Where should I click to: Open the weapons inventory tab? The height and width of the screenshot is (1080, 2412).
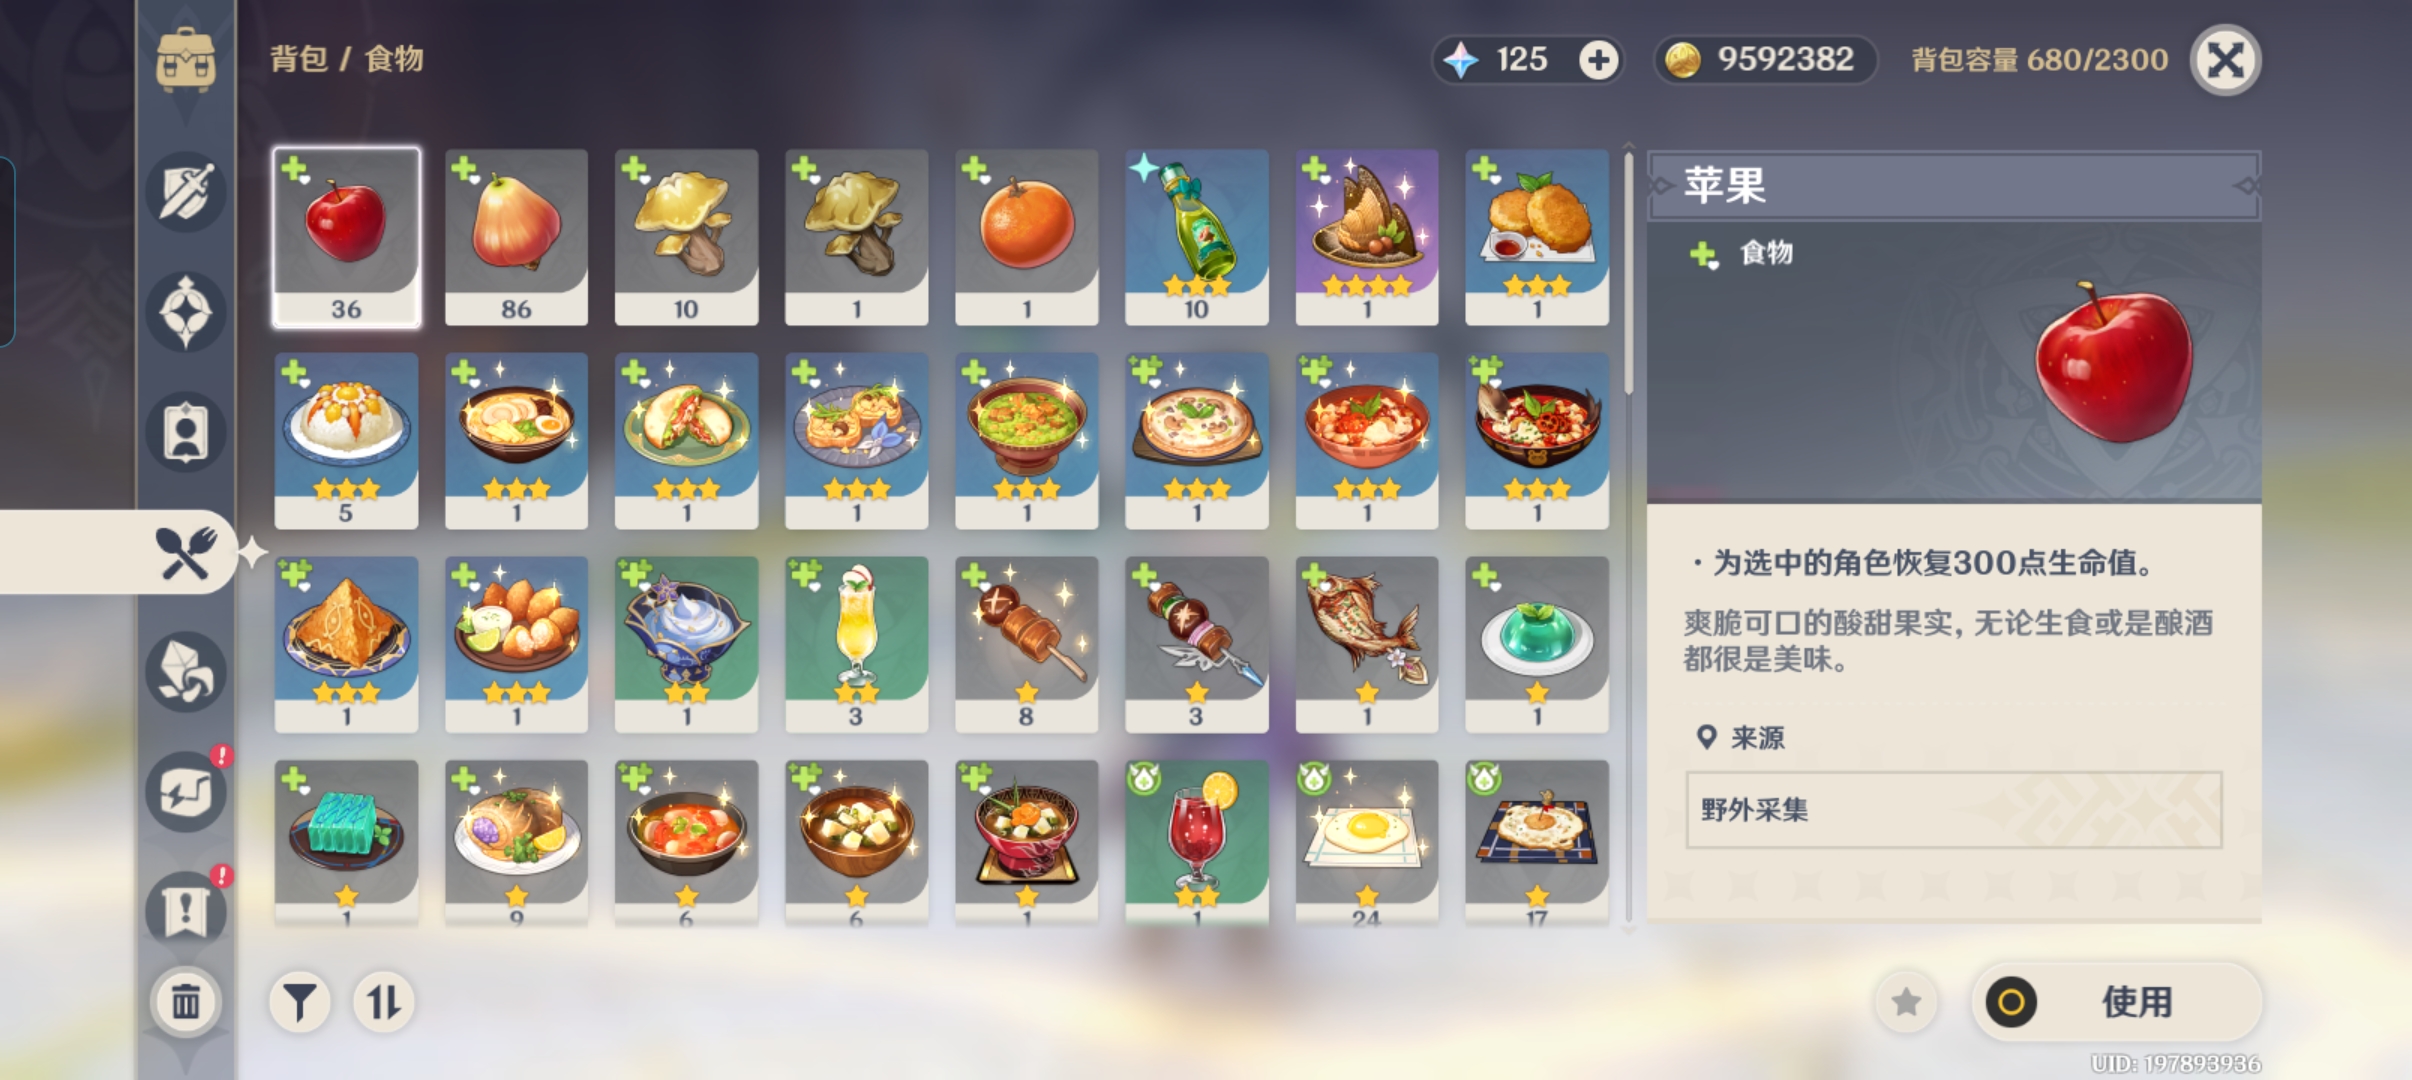186,192
